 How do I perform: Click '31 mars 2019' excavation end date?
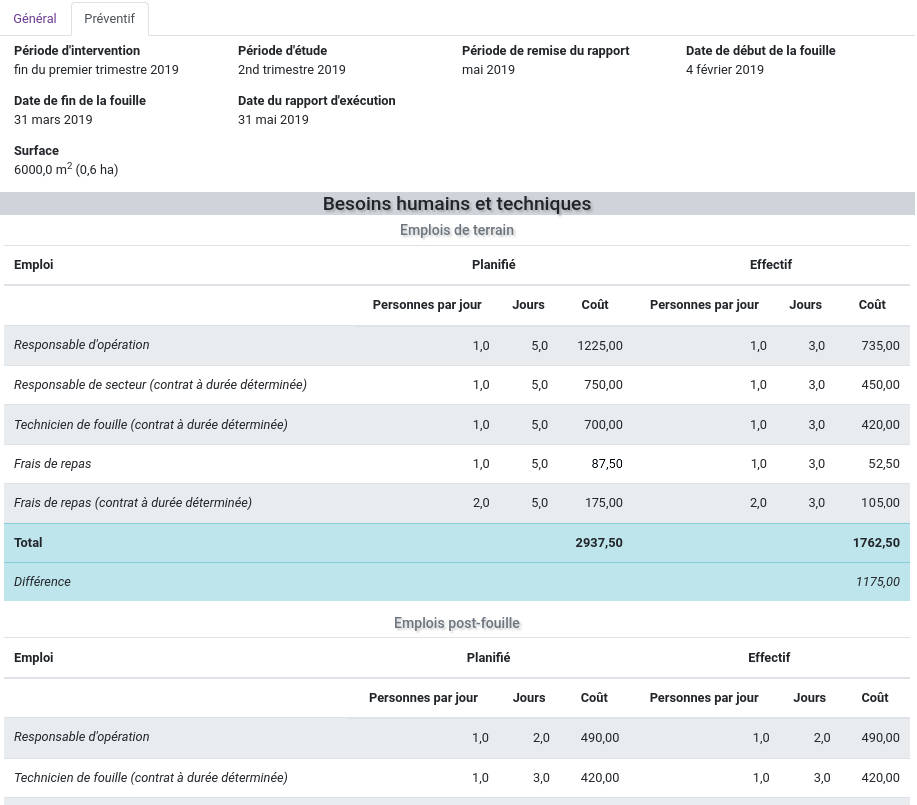coord(53,120)
